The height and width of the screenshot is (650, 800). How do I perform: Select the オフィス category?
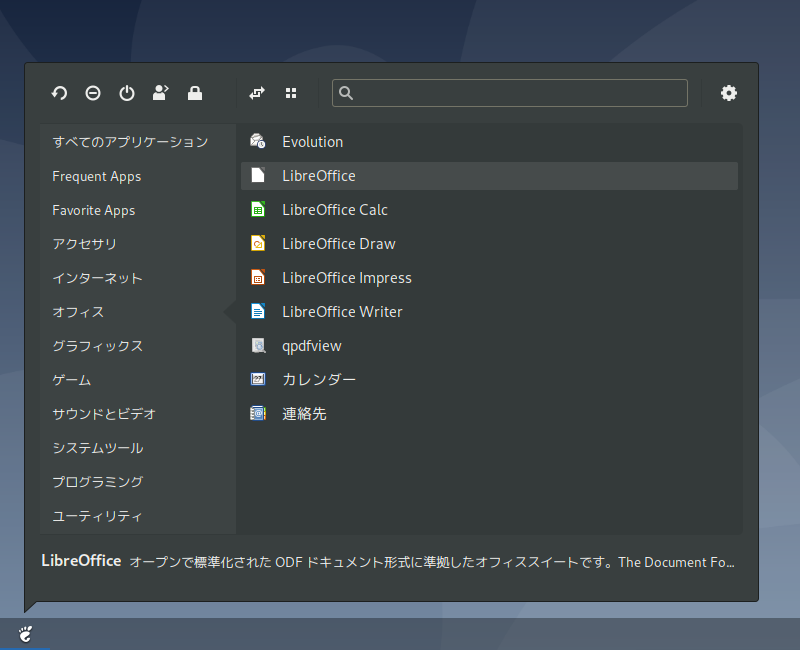coord(78,312)
